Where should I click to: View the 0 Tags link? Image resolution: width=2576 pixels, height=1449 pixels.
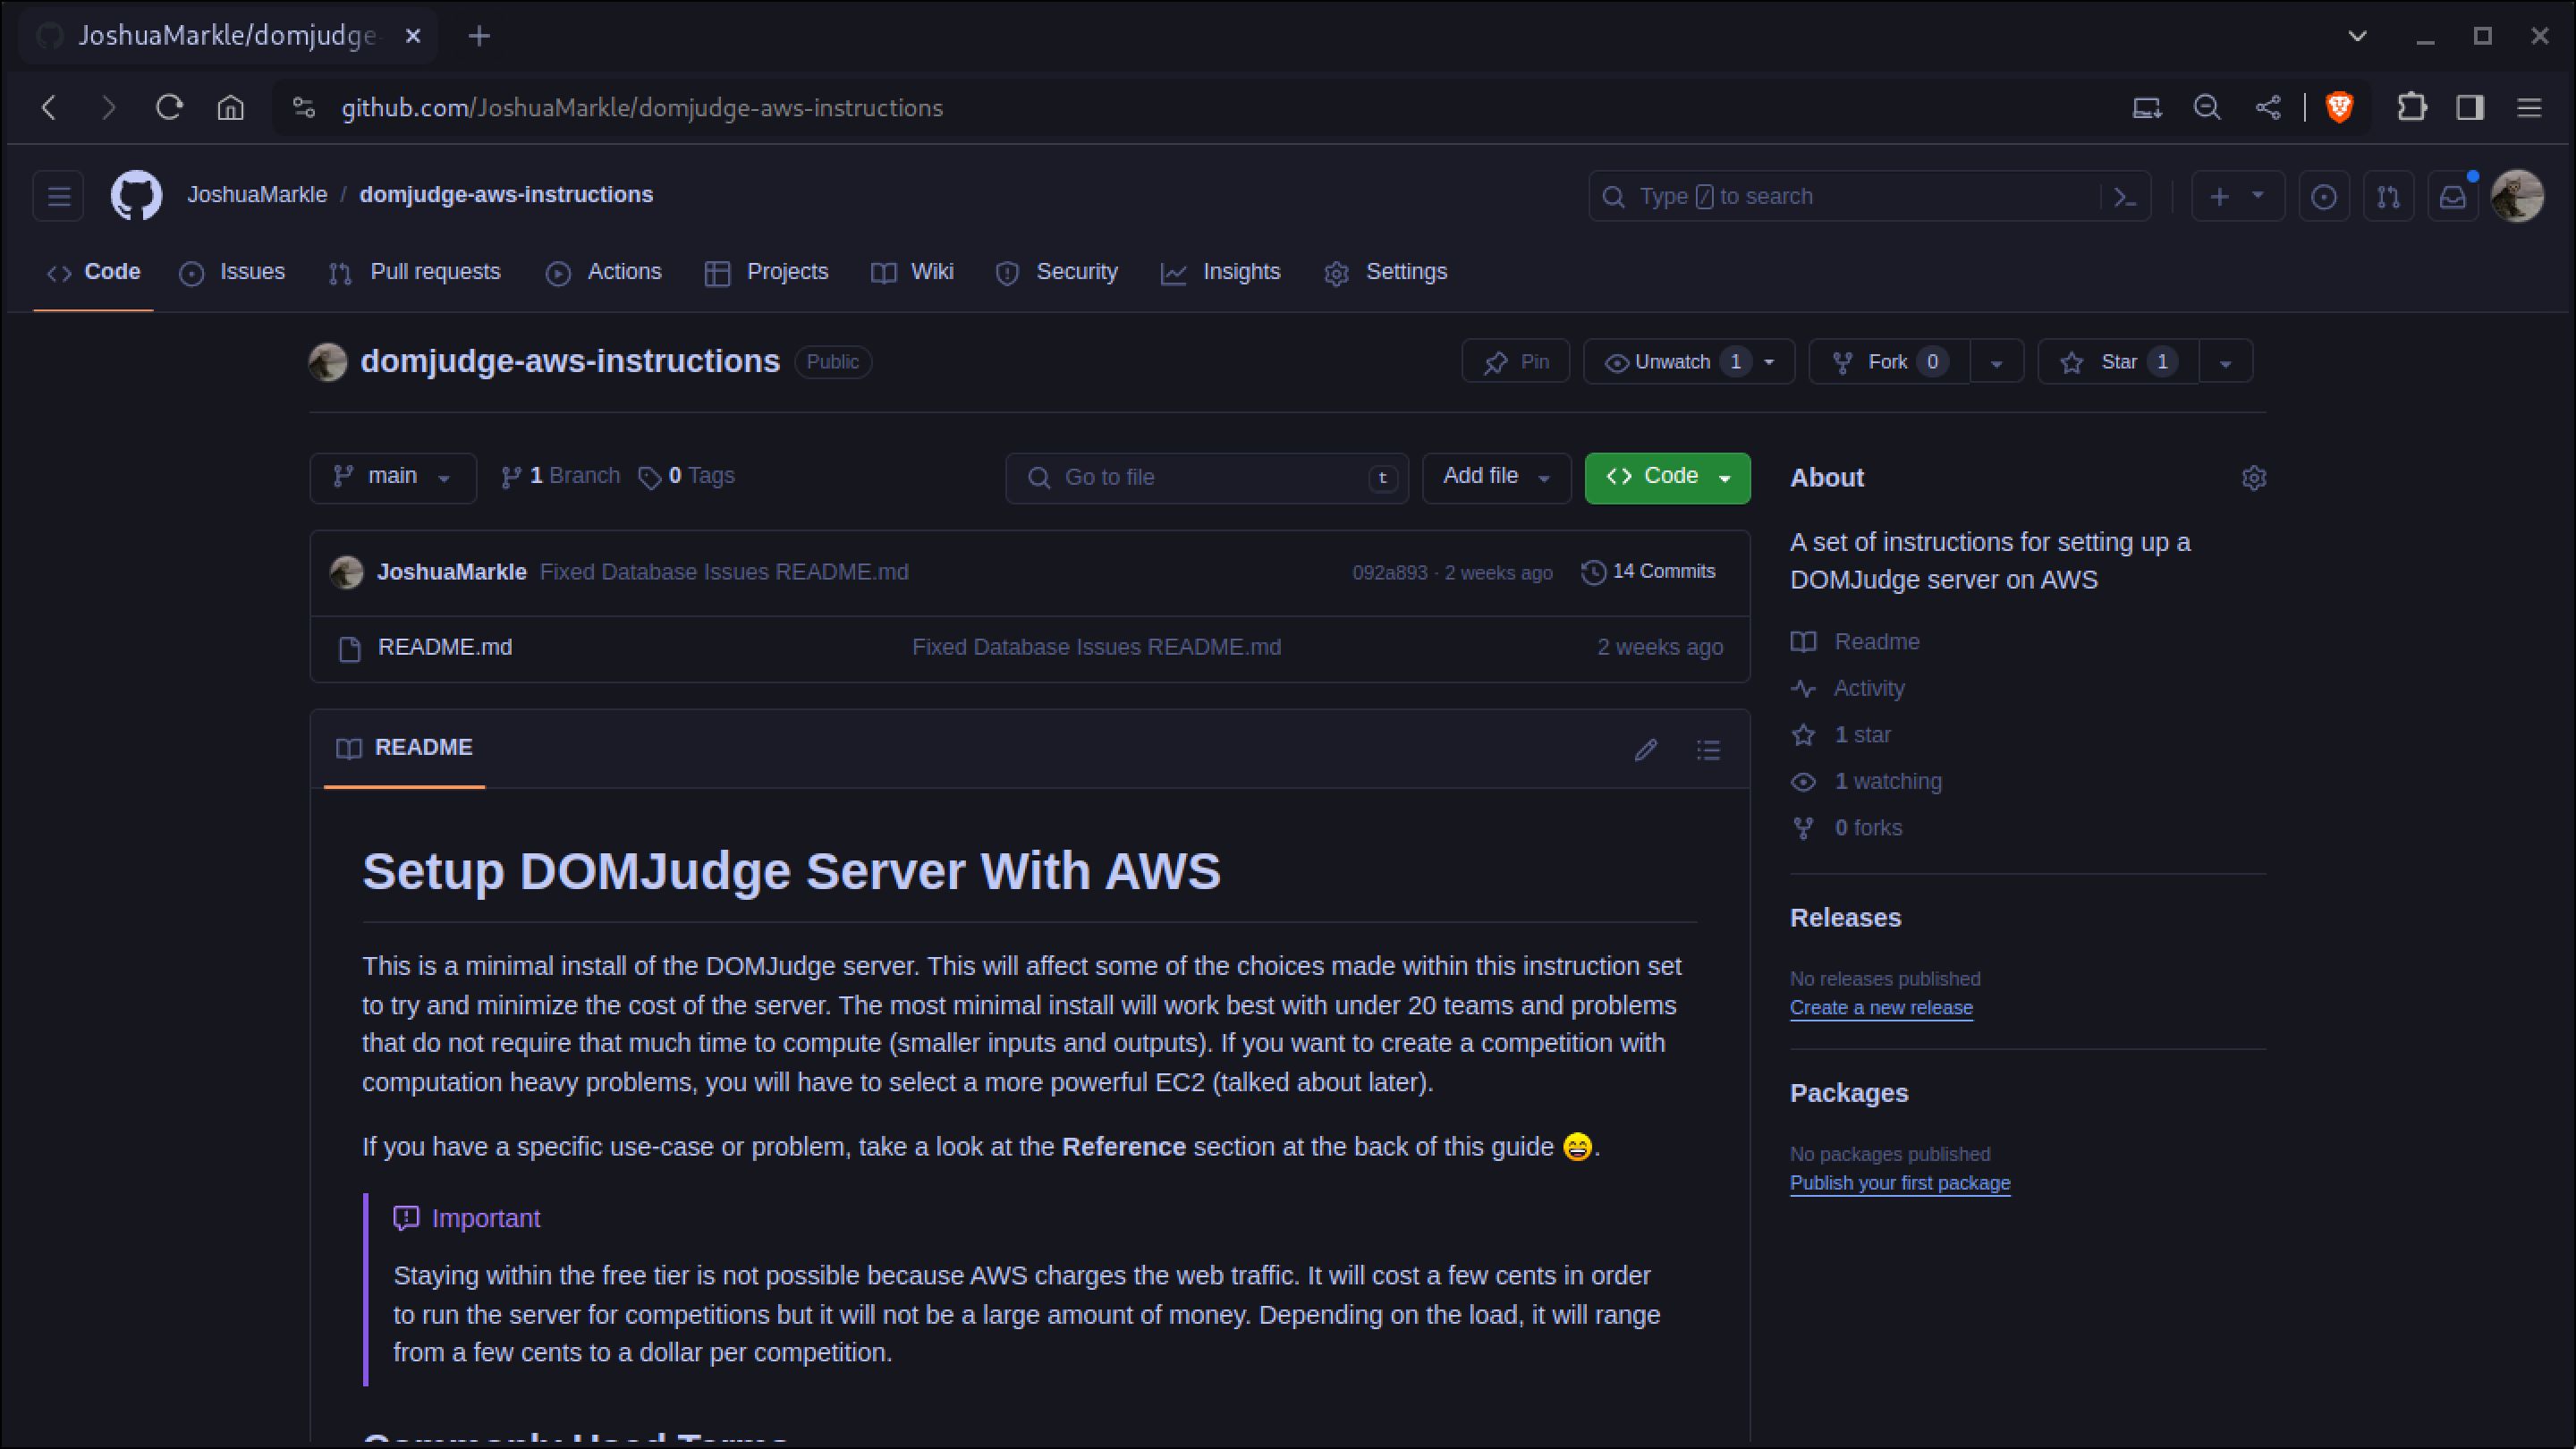pyautogui.click(x=687, y=476)
